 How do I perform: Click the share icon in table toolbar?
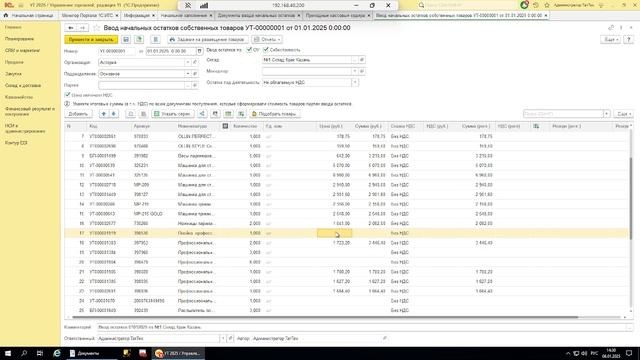(202, 114)
